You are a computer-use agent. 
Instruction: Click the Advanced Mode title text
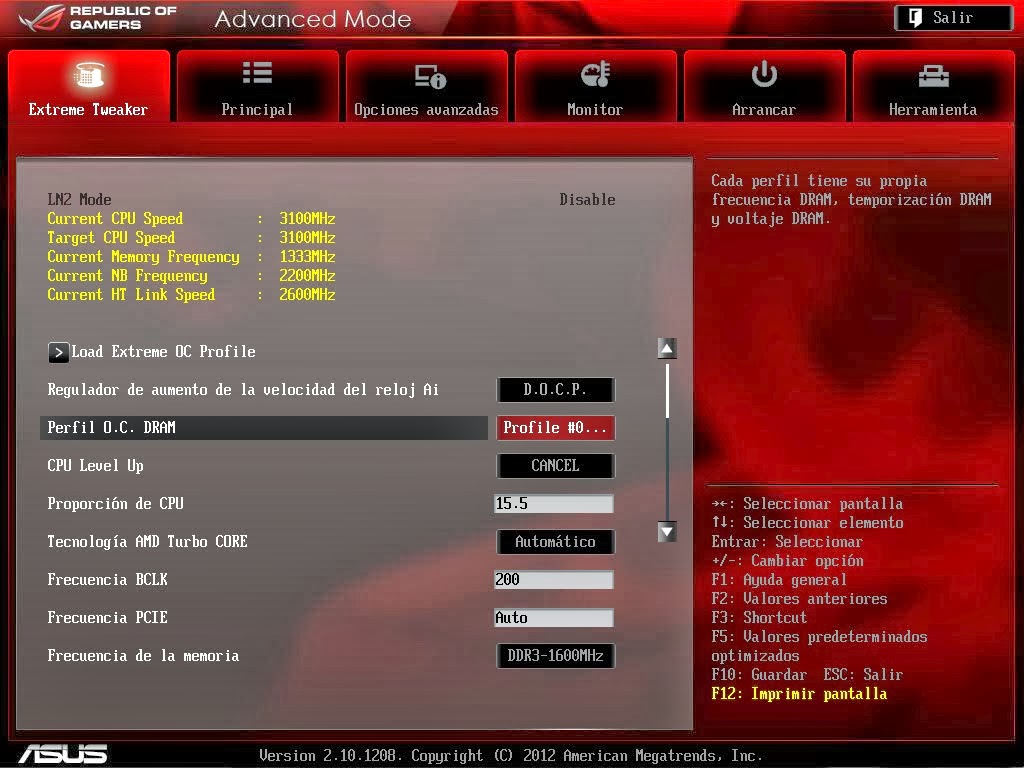click(x=313, y=19)
